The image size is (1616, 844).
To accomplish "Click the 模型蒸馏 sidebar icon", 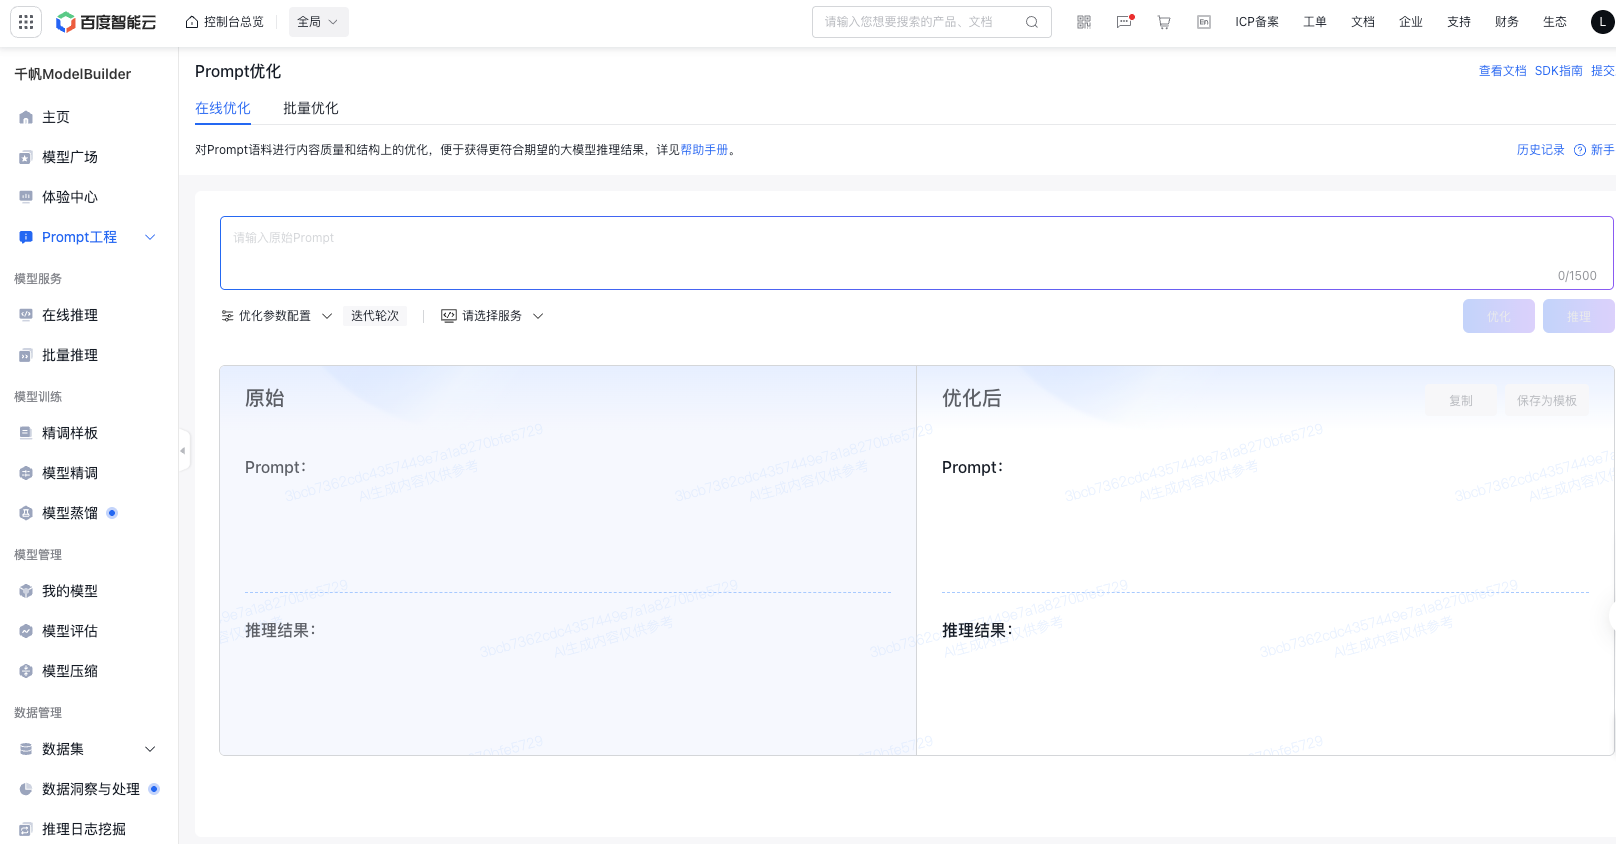I will tap(26, 513).
